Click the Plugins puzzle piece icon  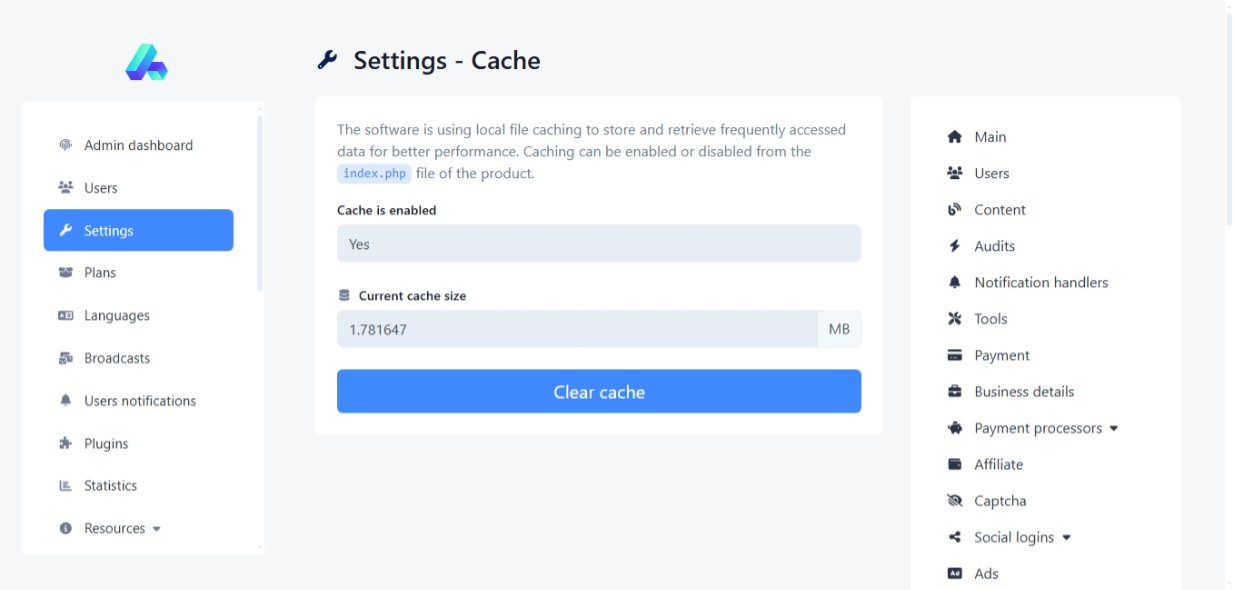point(66,444)
